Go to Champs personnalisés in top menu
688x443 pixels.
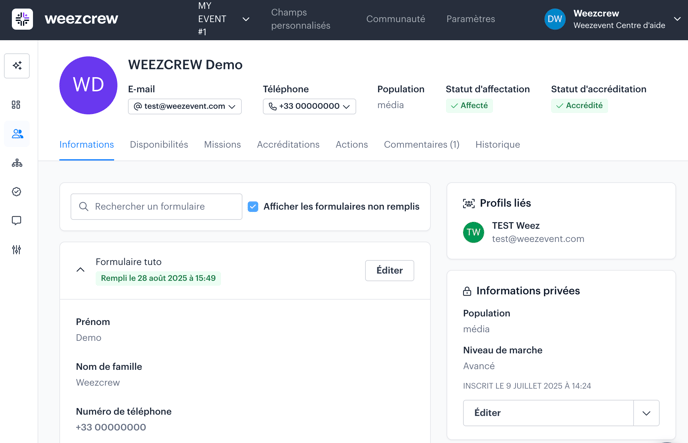coord(301,19)
